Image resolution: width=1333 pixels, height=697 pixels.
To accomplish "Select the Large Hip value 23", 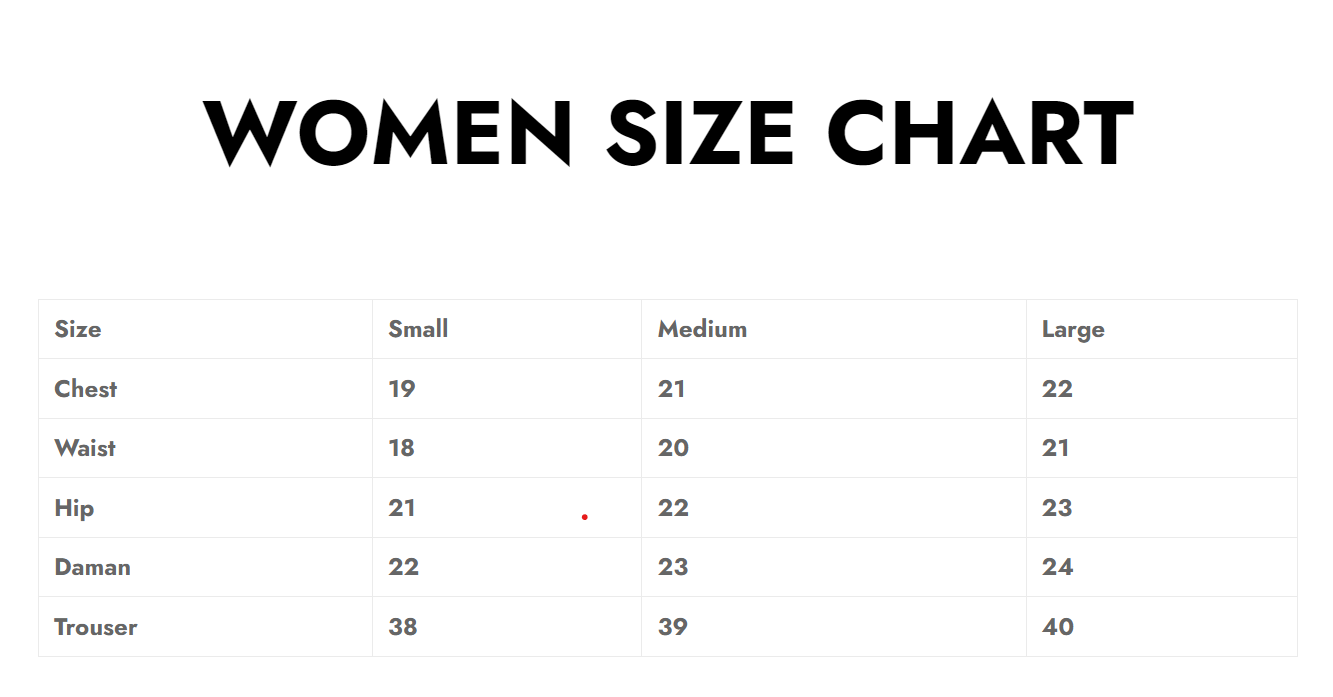I will click(1057, 508).
